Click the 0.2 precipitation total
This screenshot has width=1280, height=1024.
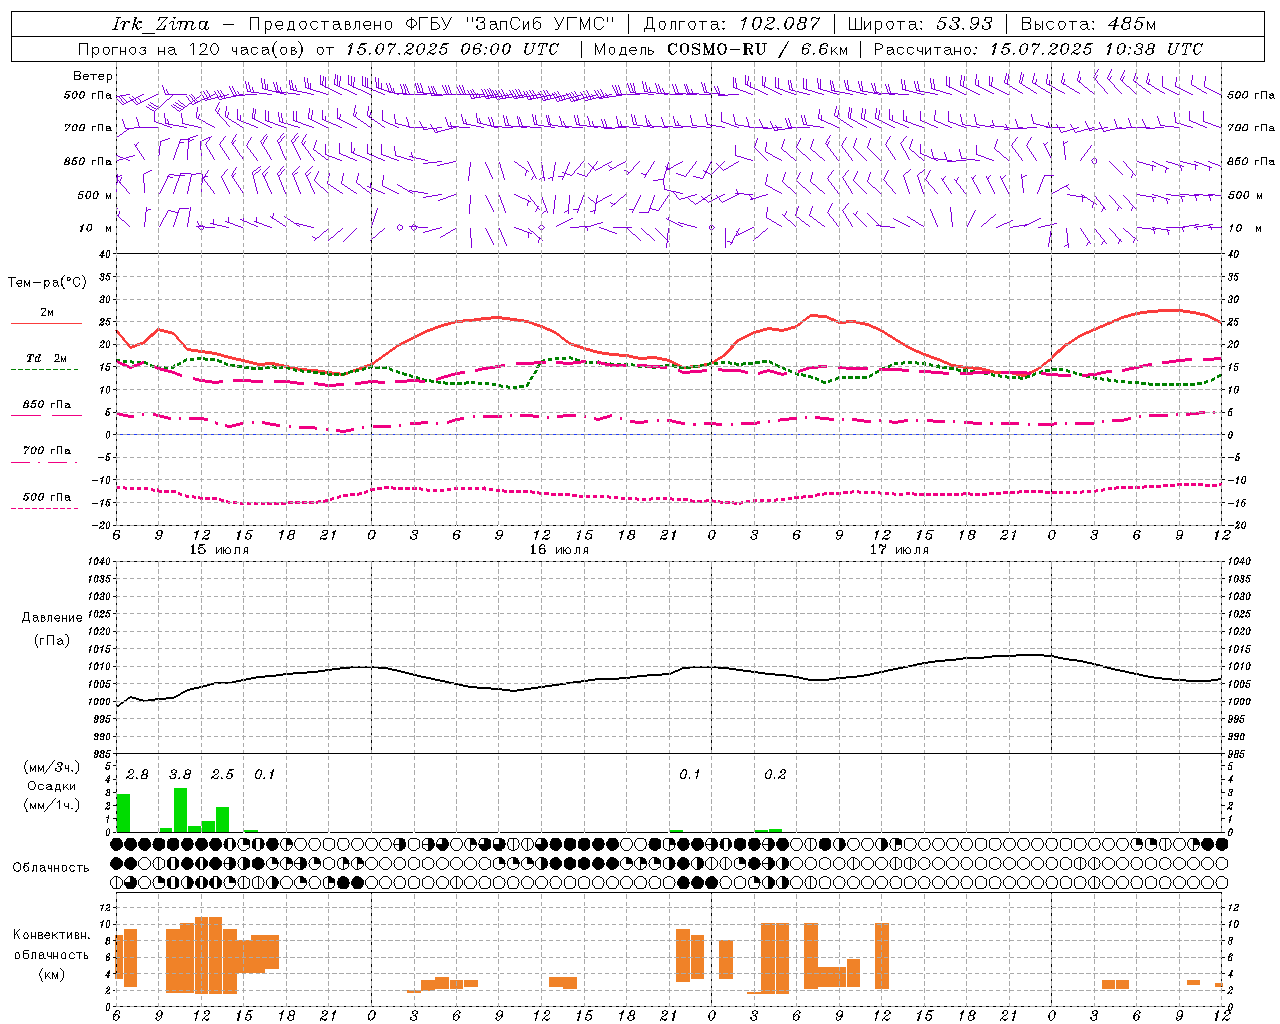pos(775,774)
